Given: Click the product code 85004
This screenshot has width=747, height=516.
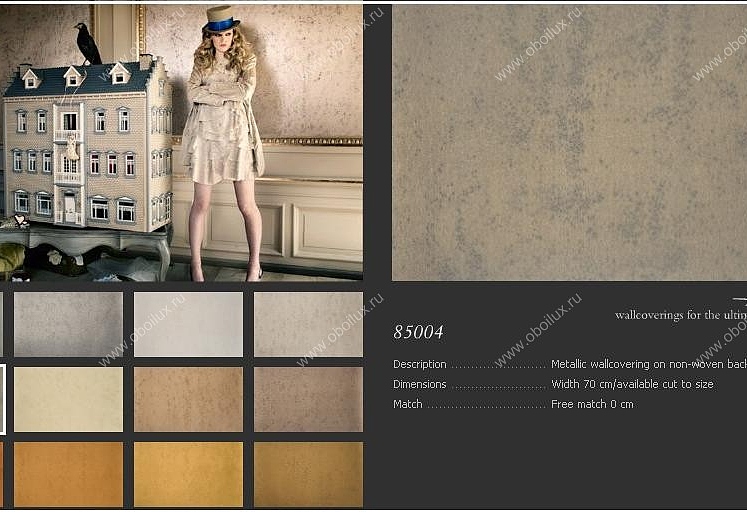Looking at the screenshot, I should coord(418,333).
